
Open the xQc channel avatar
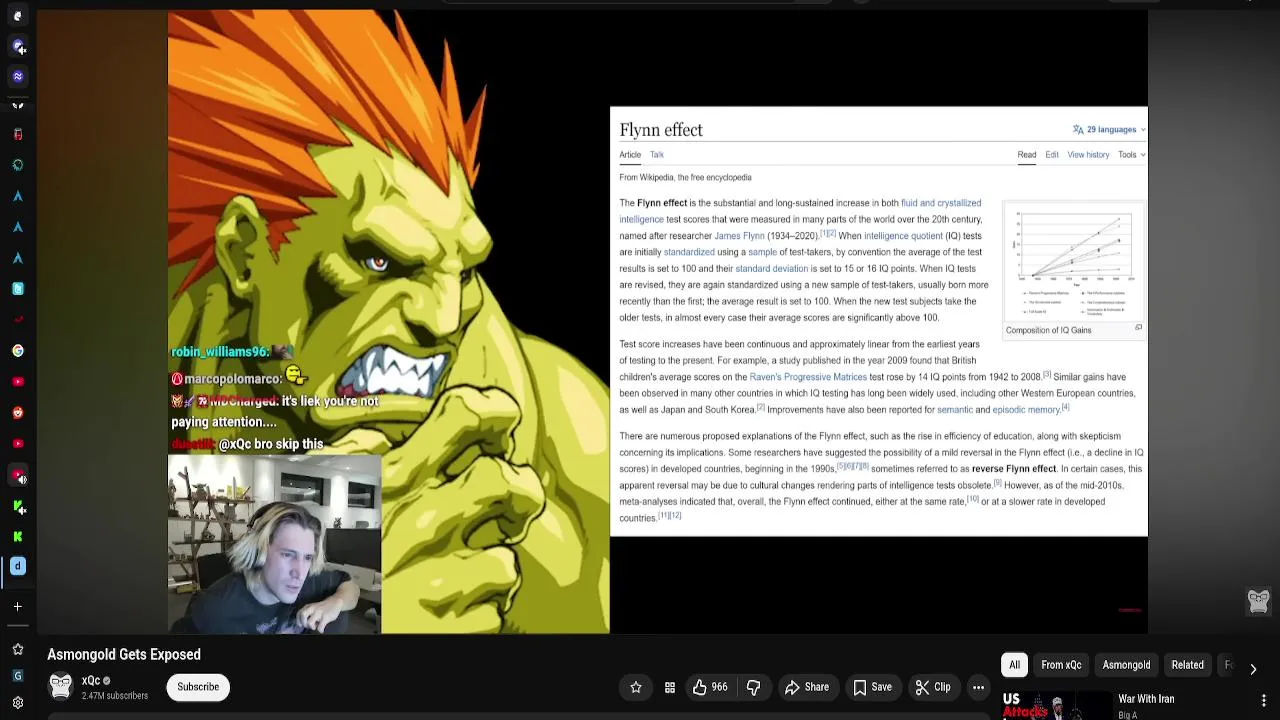61,687
